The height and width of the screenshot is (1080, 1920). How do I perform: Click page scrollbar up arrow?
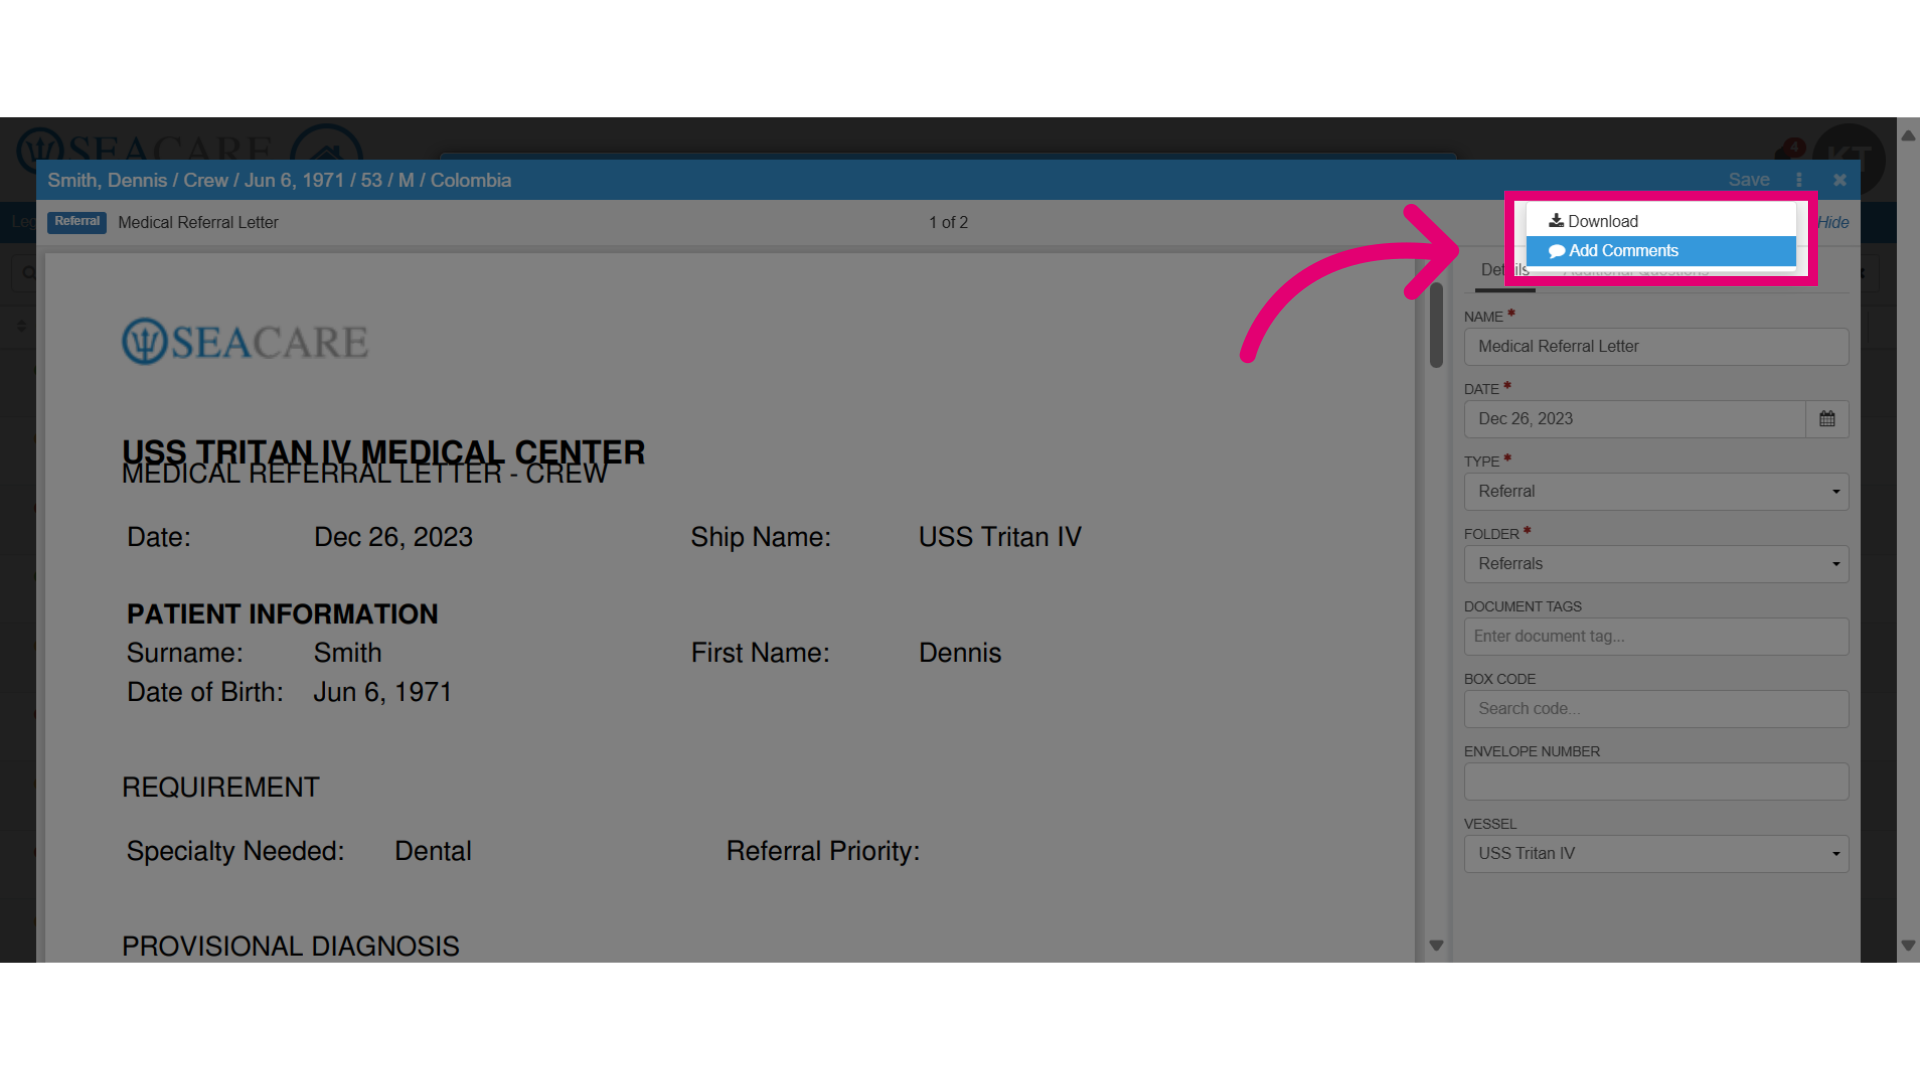(1908, 136)
